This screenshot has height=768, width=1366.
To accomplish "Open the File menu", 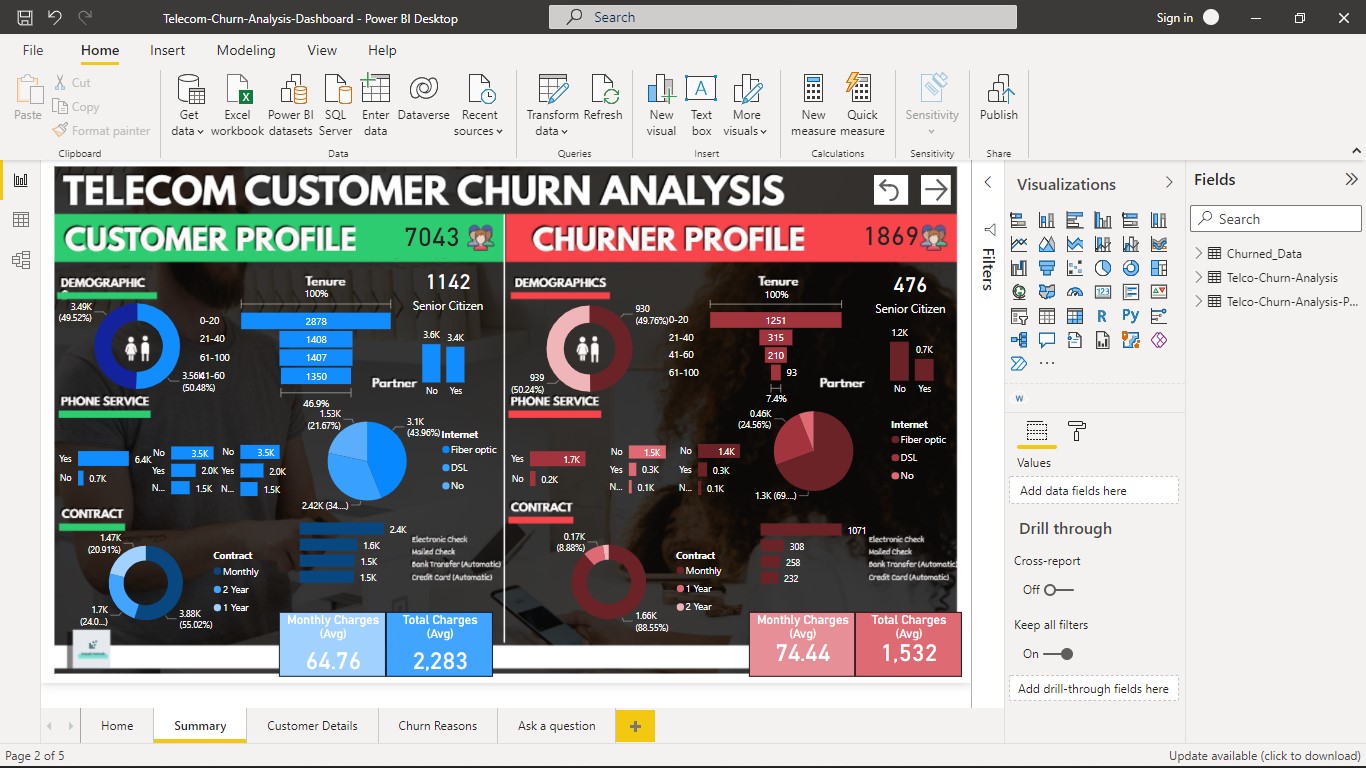I will (33, 50).
